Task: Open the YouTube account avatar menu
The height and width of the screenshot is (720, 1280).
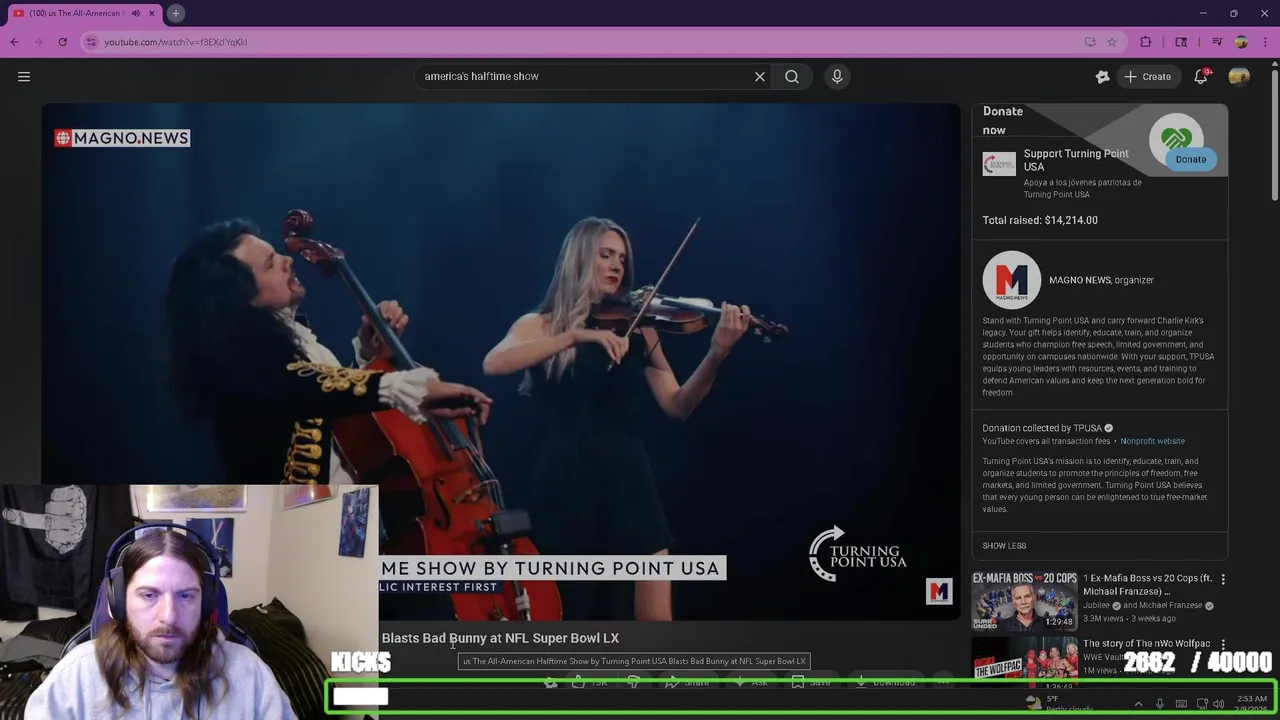Action: pyautogui.click(x=1239, y=77)
